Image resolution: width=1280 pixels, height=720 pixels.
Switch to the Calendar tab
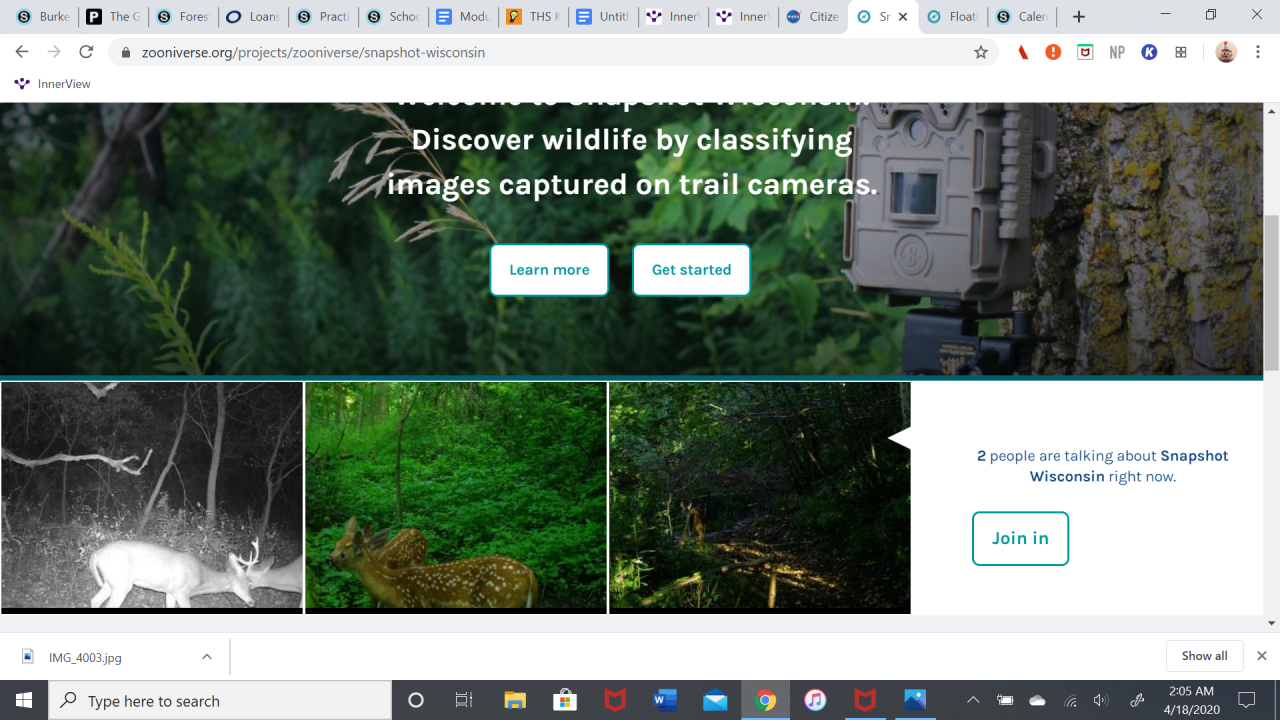(x=1022, y=17)
